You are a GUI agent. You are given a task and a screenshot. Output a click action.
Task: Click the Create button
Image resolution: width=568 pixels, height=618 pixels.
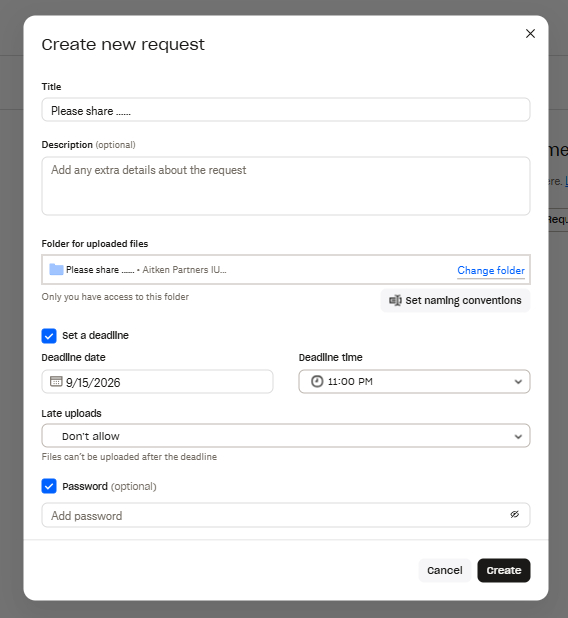pos(504,570)
